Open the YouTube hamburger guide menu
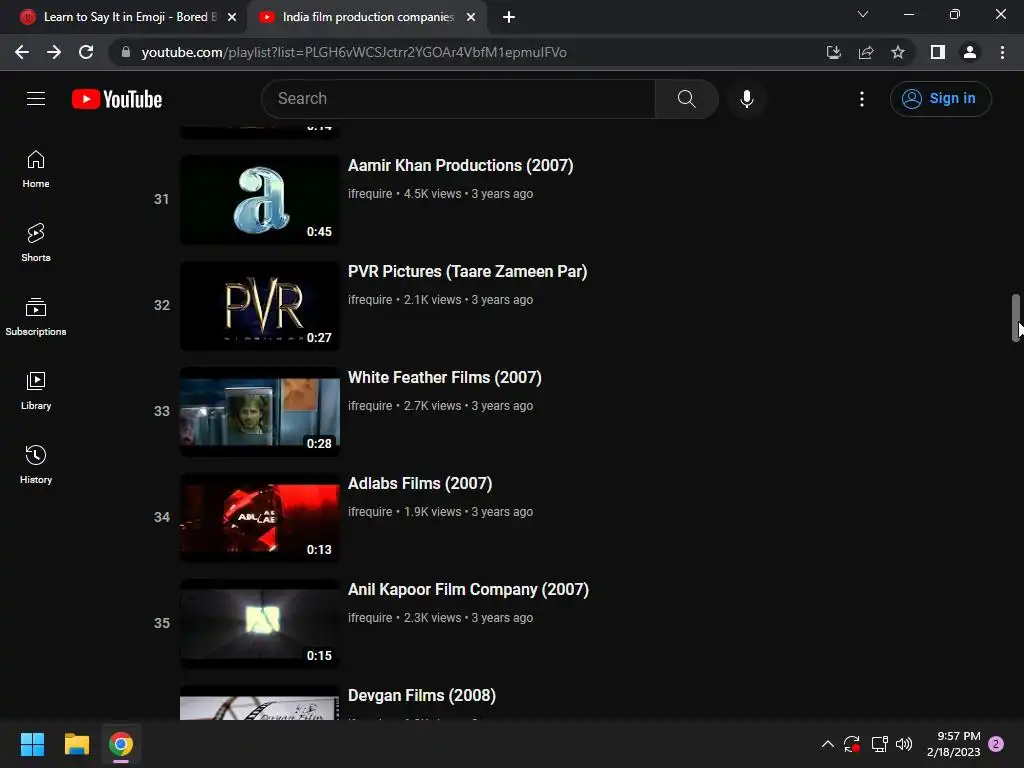Image resolution: width=1024 pixels, height=768 pixels. coord(36,99)
